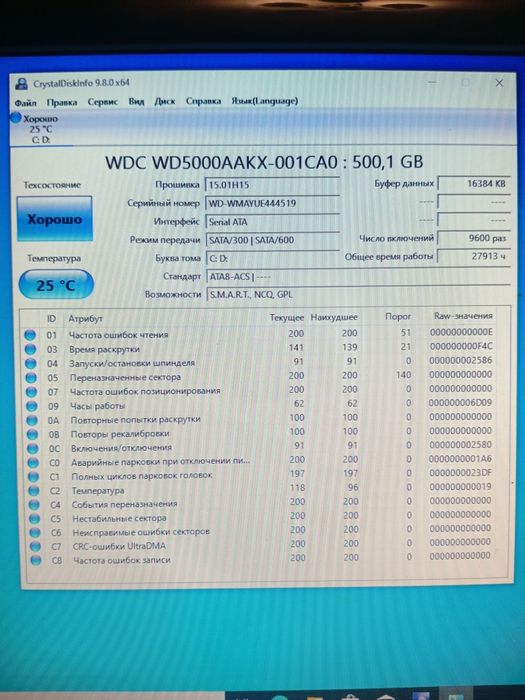
Task: Click the status circle for attribute 04
Action: (x=30, y=363)
